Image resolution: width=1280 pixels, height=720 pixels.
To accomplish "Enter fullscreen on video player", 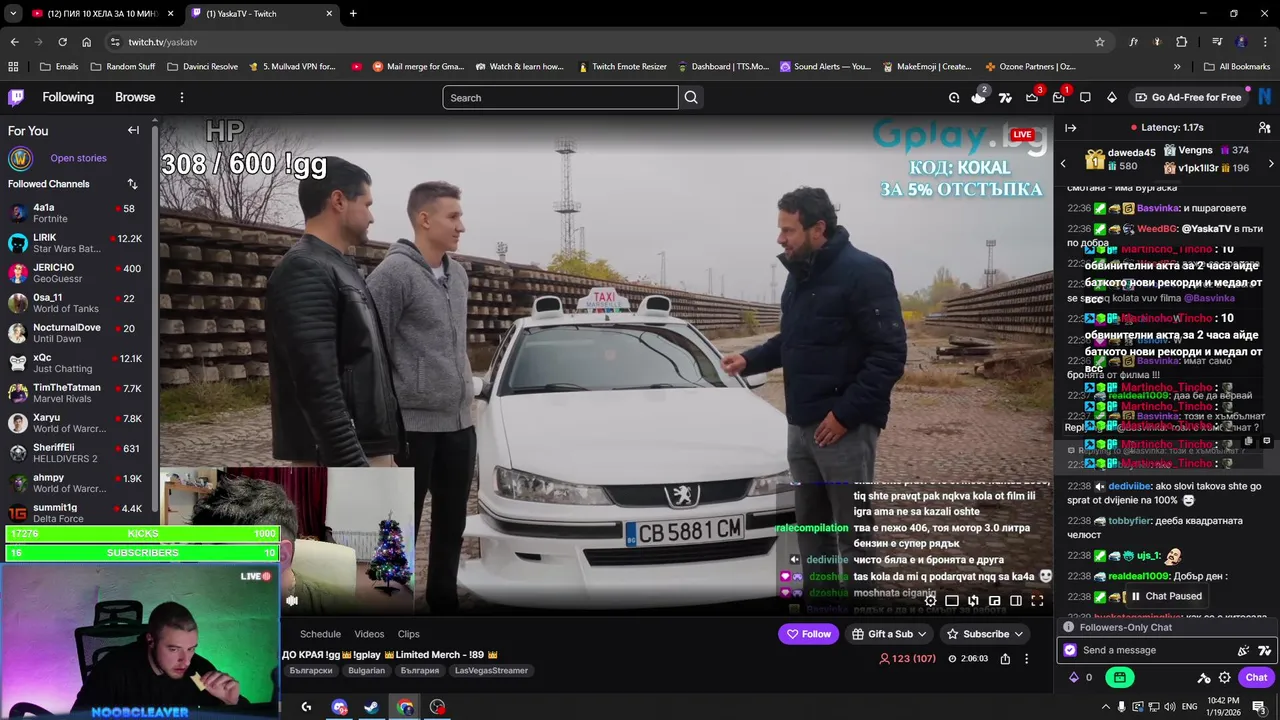I will point(1037,601).
